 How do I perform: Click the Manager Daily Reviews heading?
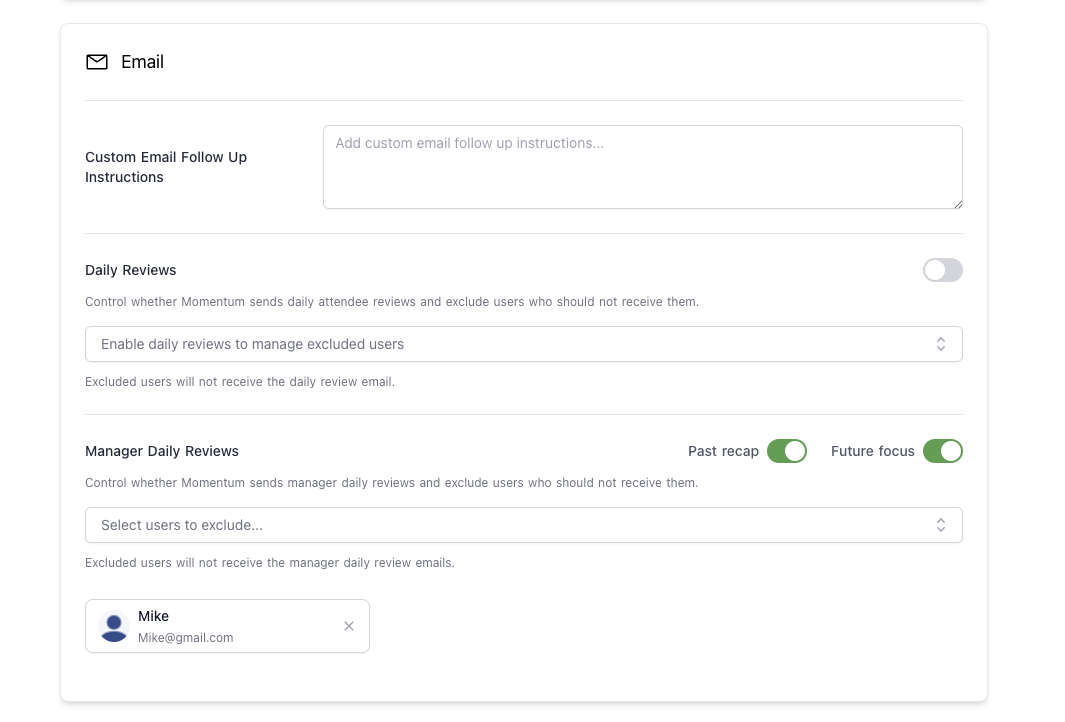(x=161, y=451)
